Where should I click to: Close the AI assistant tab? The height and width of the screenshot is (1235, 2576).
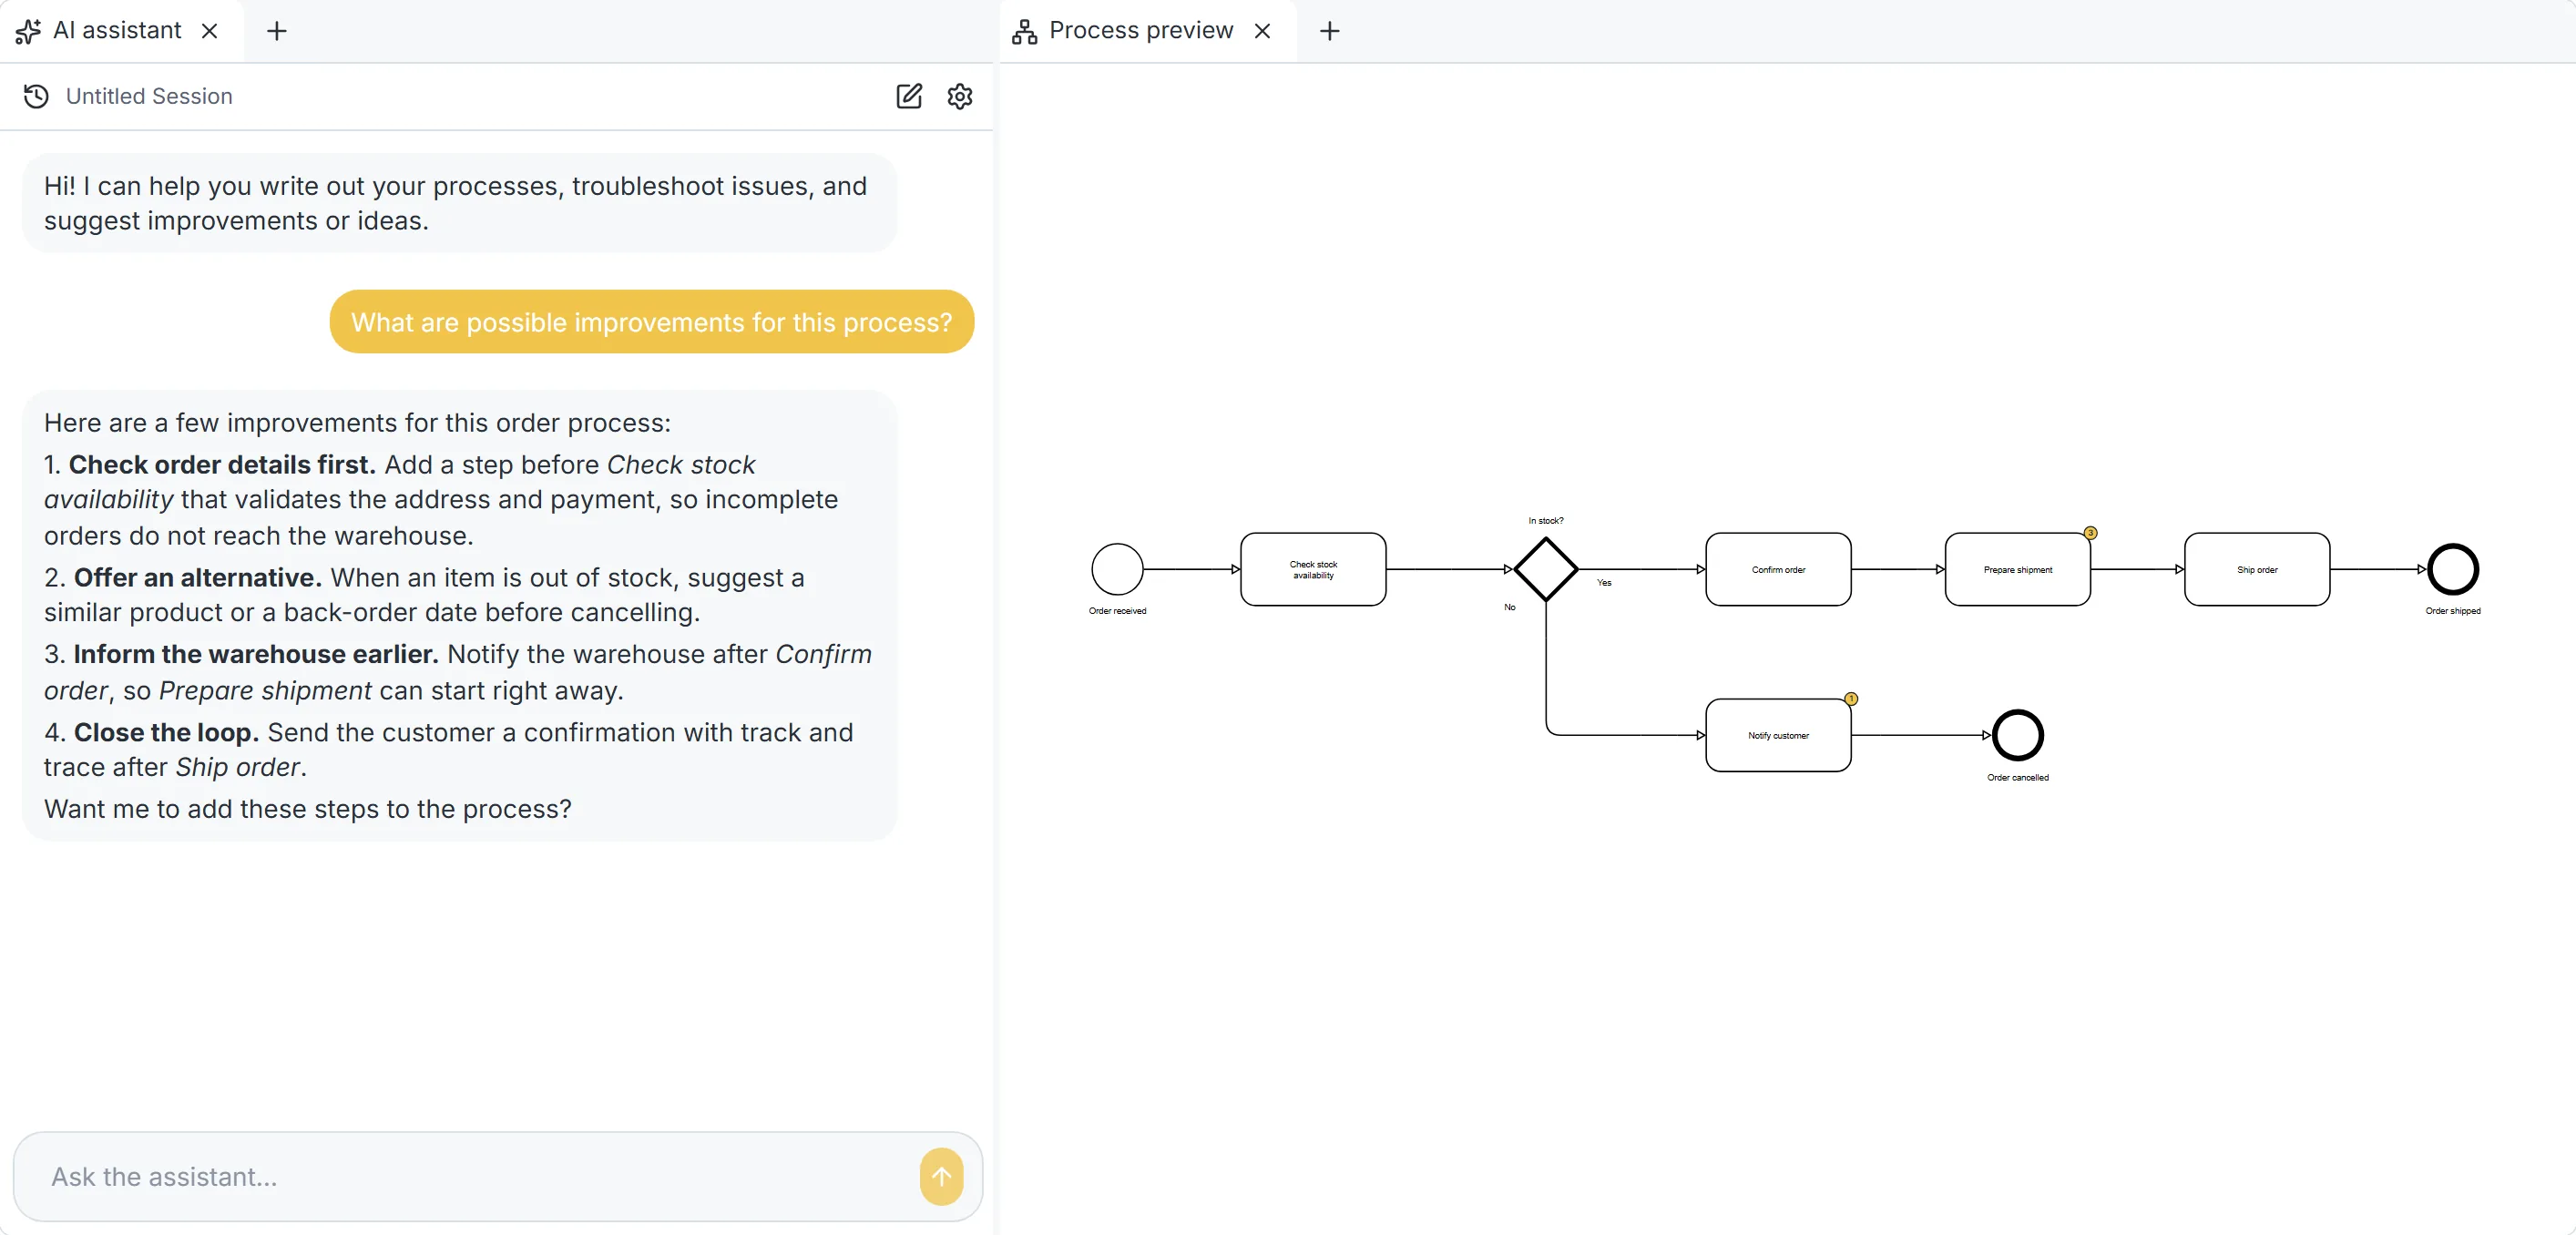pos(209,31)
